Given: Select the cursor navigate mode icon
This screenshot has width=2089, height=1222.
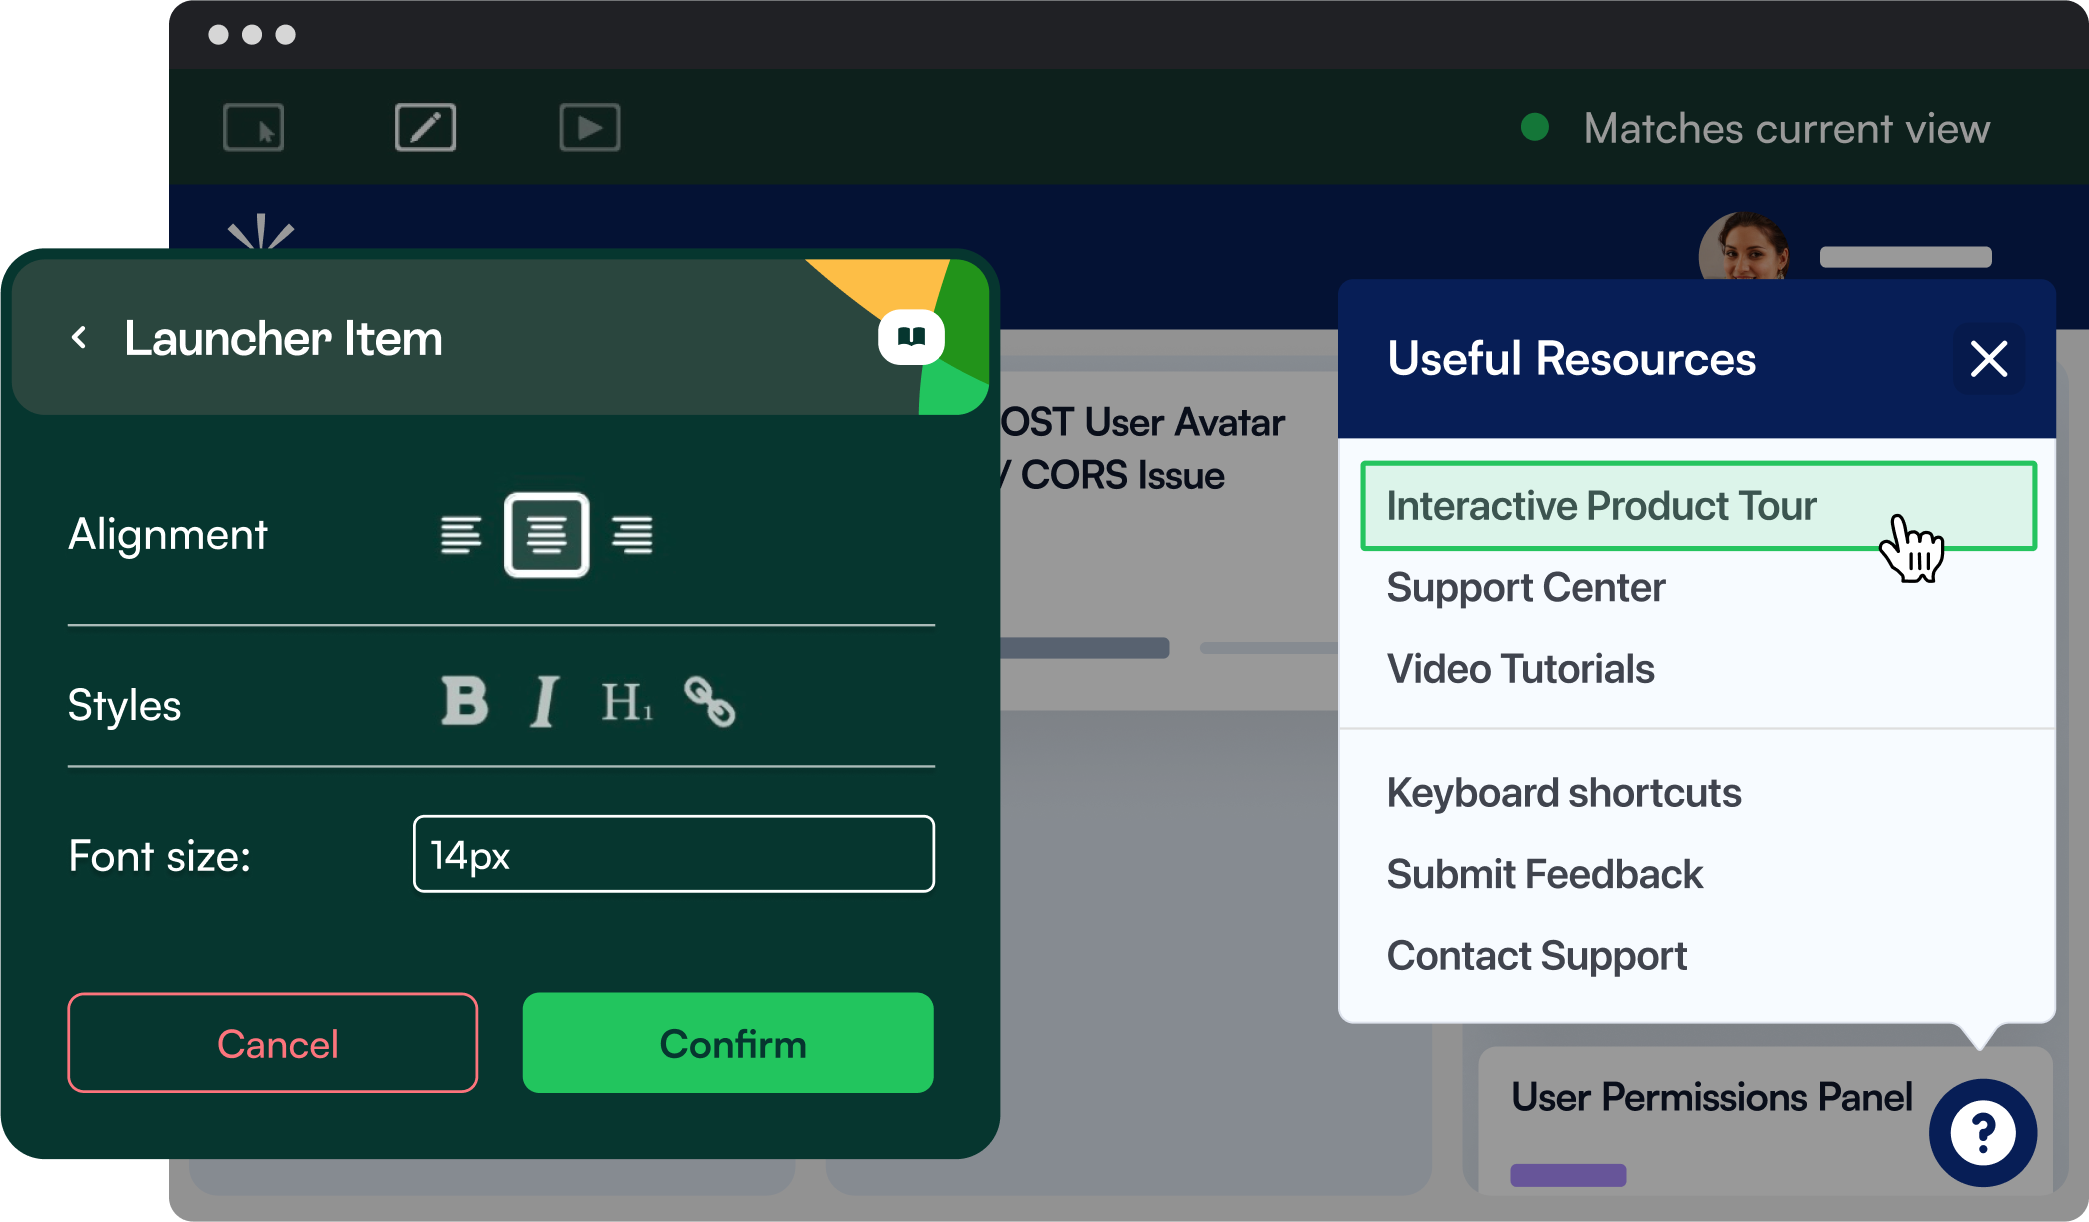Looking at the screenshot, I should point(253,128).
